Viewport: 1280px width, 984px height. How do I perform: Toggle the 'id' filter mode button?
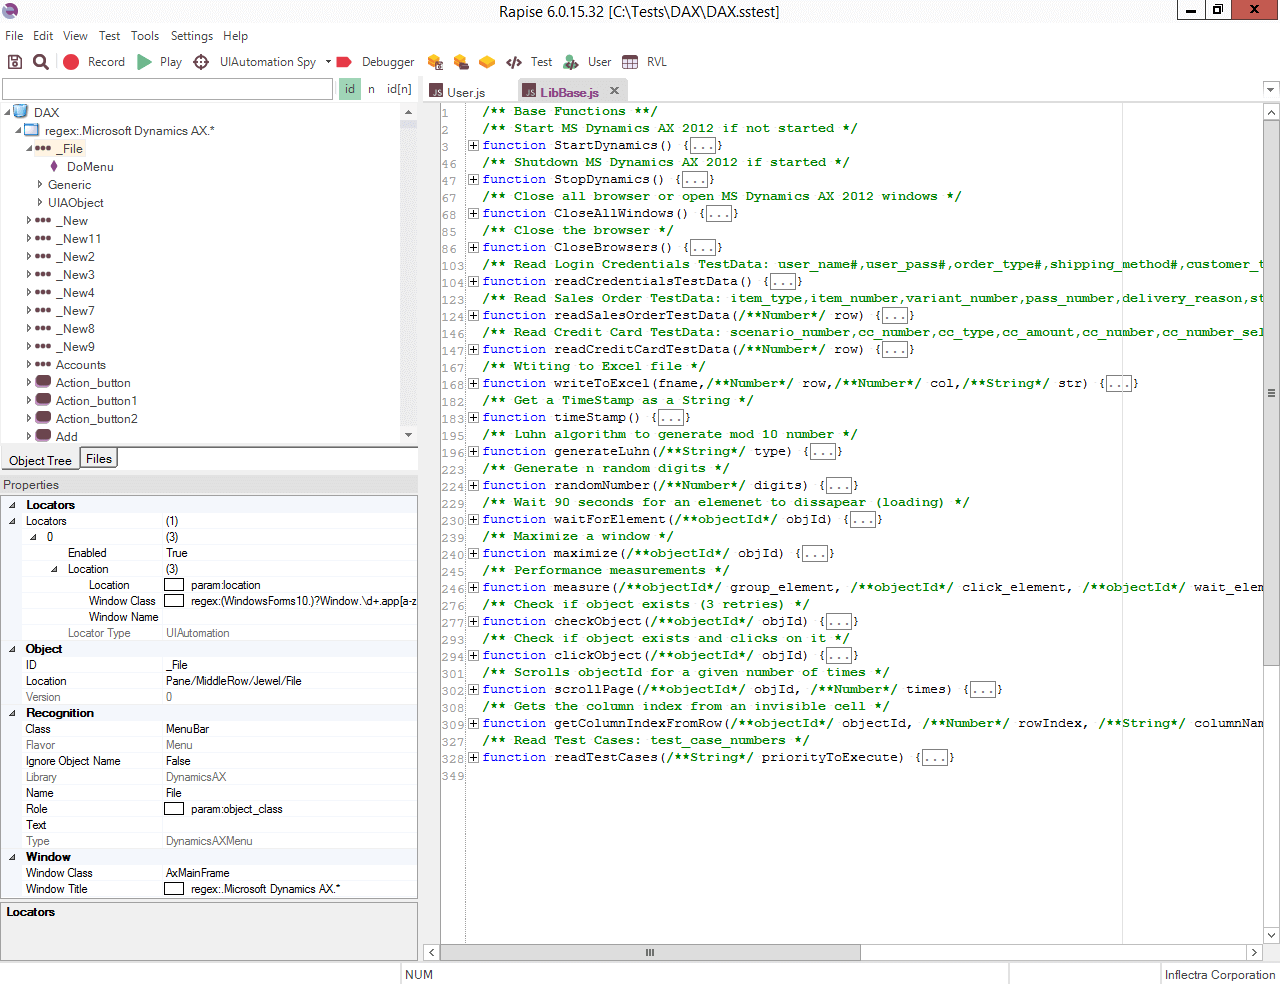coord(350,89)
